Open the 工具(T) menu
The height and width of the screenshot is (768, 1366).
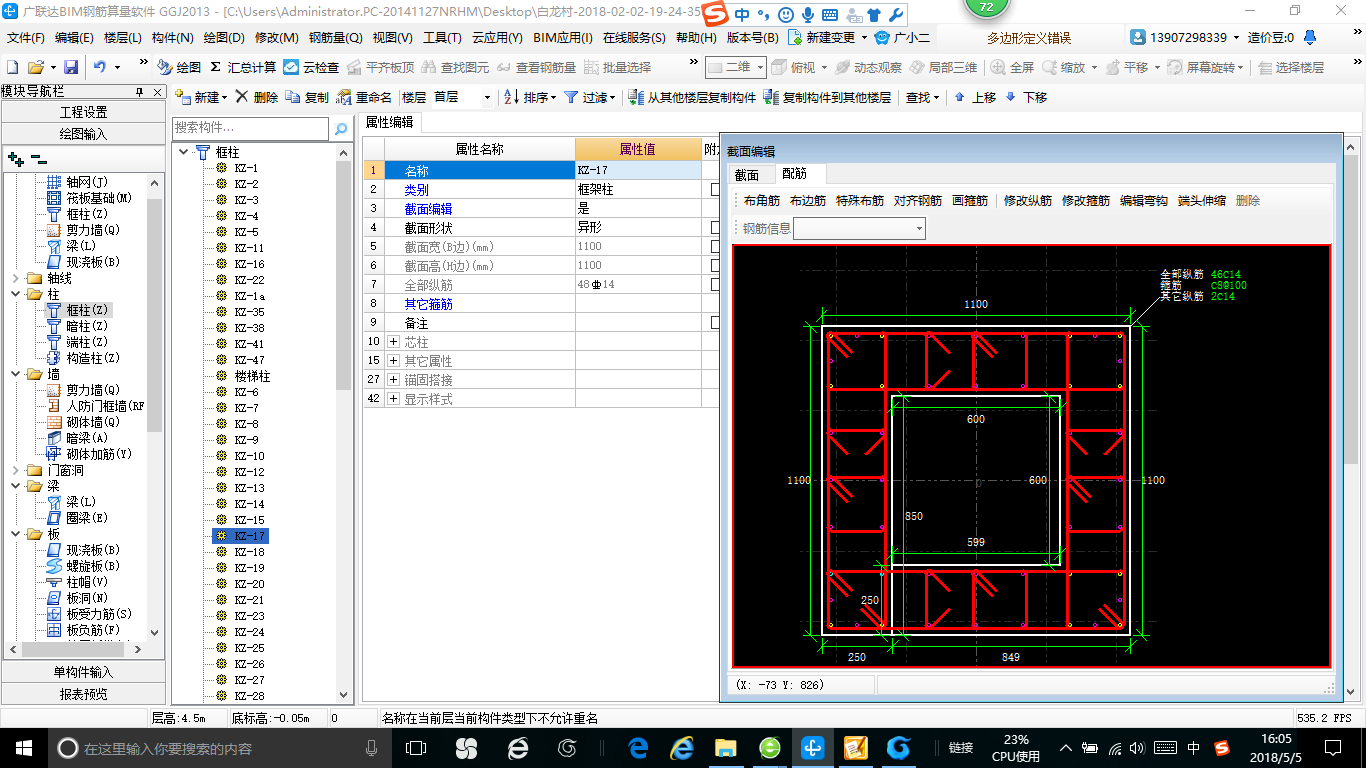(x=442, y=38)
